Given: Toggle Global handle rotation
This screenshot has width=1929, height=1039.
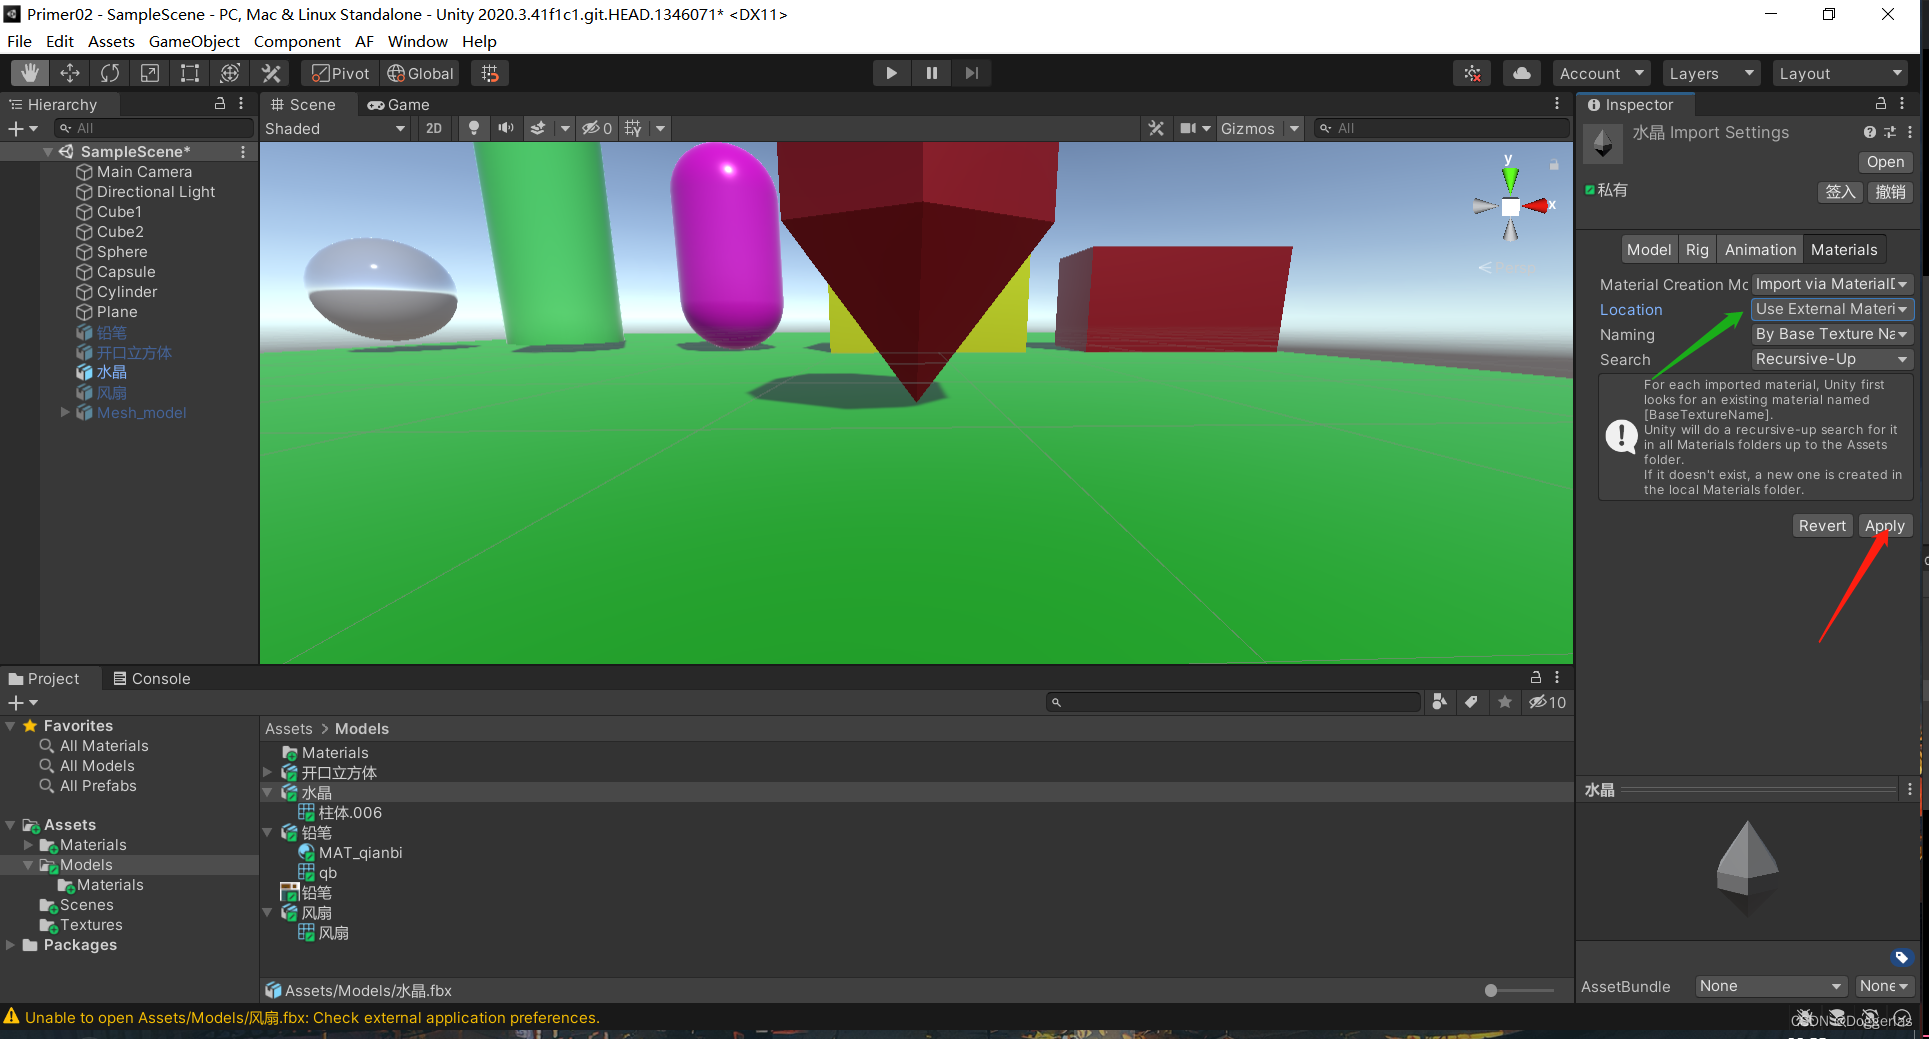Looking at the screenshot, I should point(421,73).
